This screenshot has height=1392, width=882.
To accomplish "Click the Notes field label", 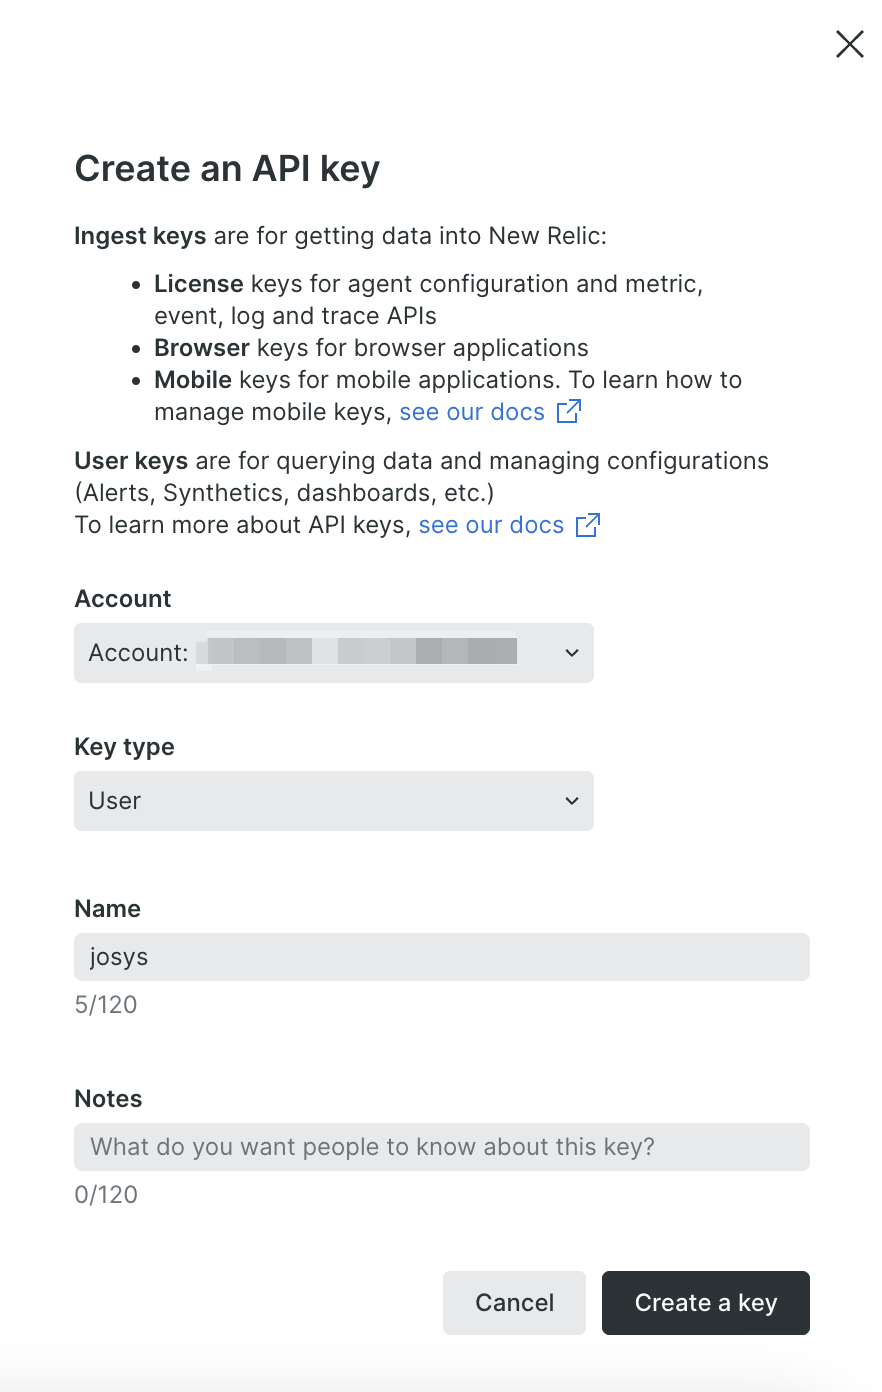I will (x=108, y=1099).
